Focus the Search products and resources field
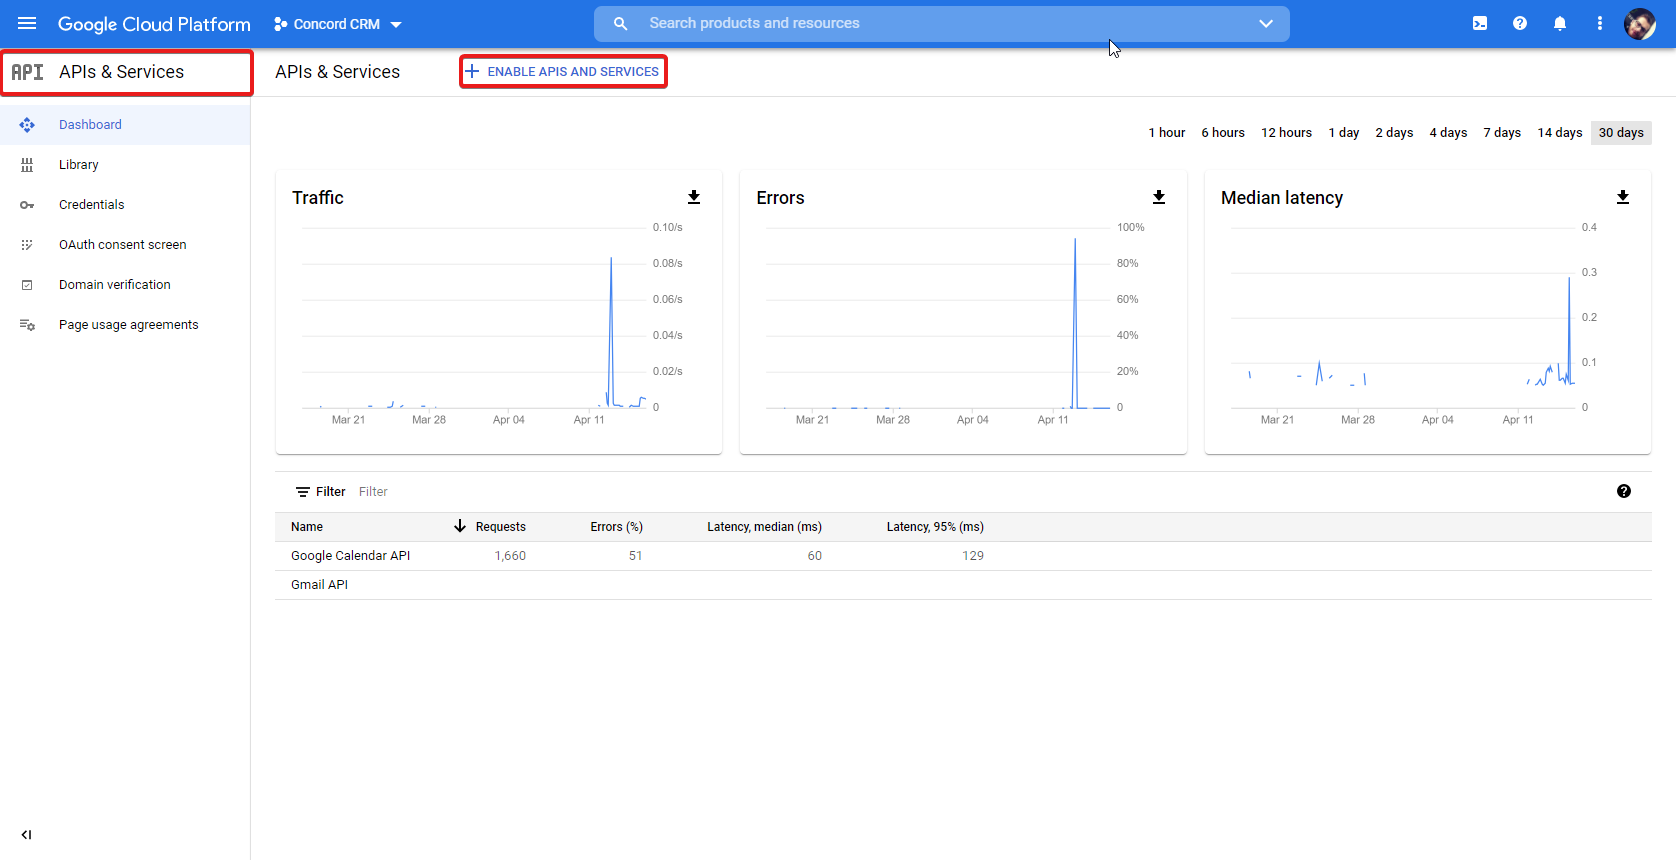1676x860 pixels. (940, 23)
